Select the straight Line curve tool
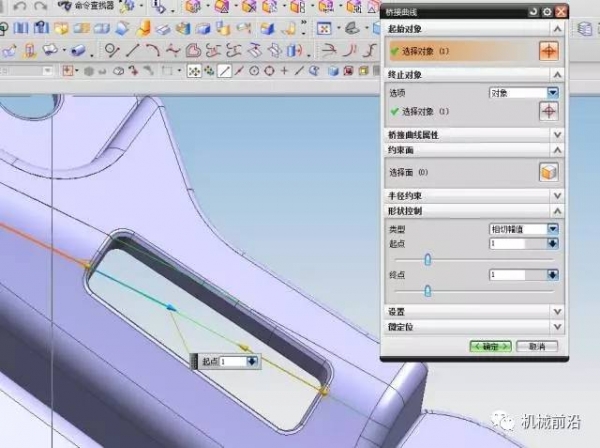600x448 pixels. click(x=132, y=50)
